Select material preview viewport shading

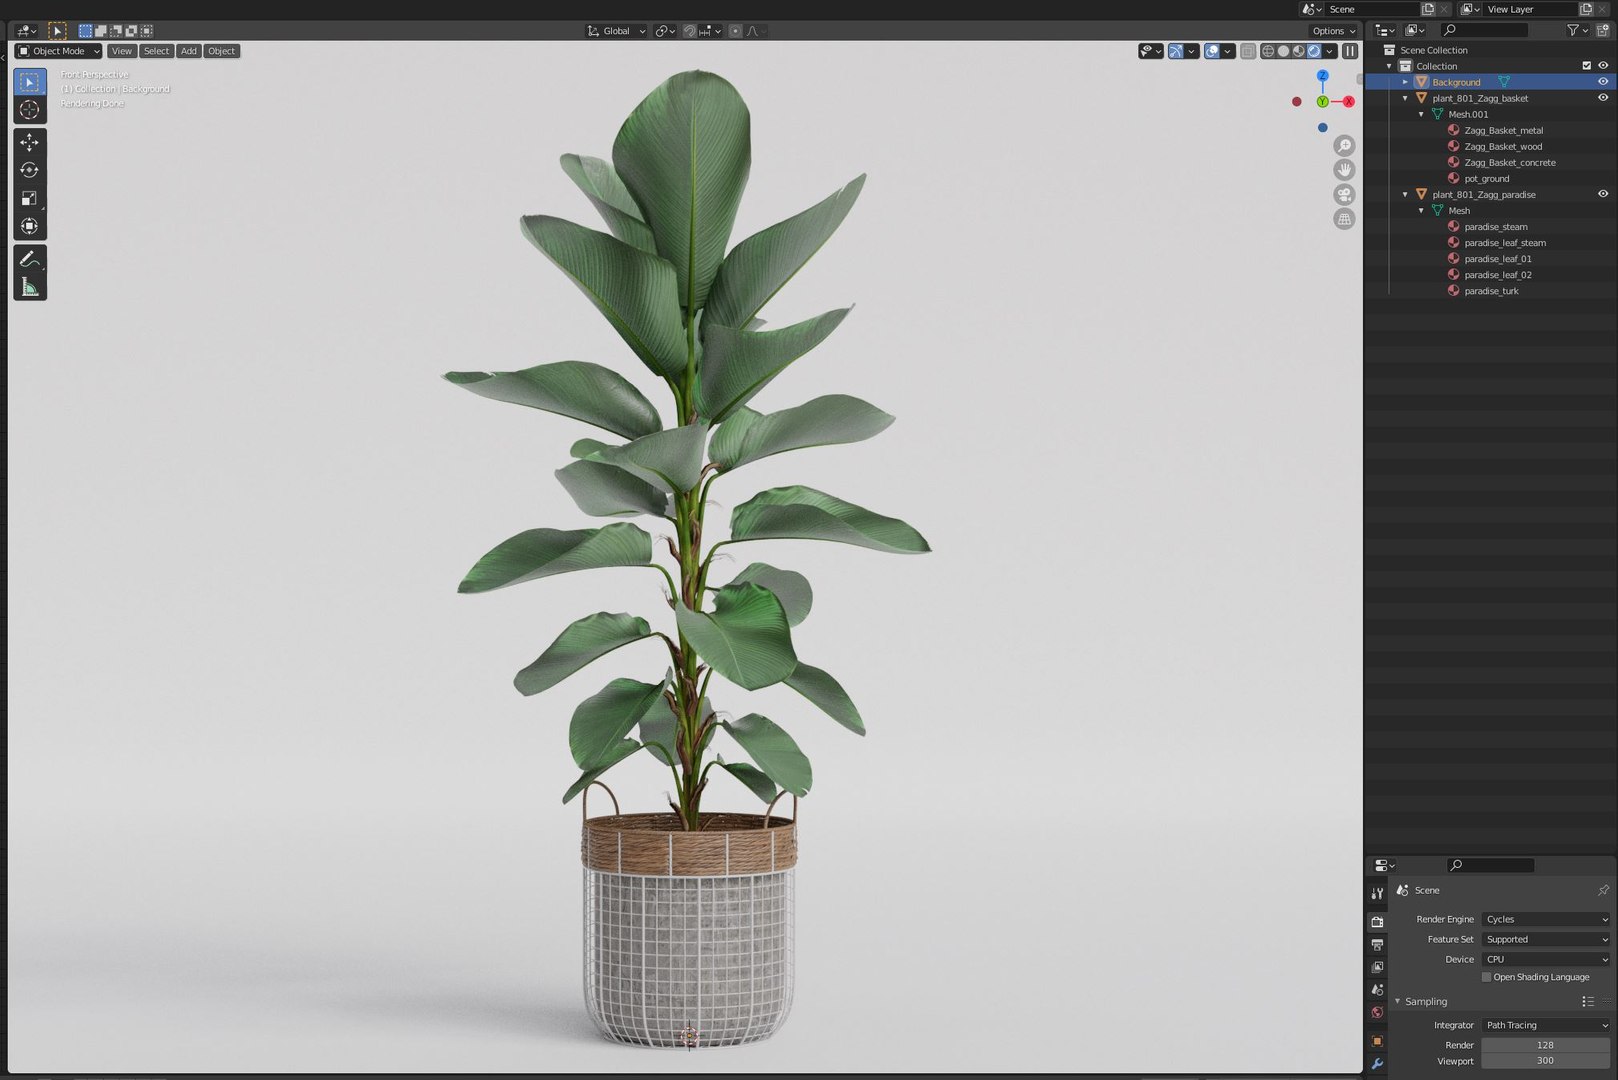[x=1298, y=51]
